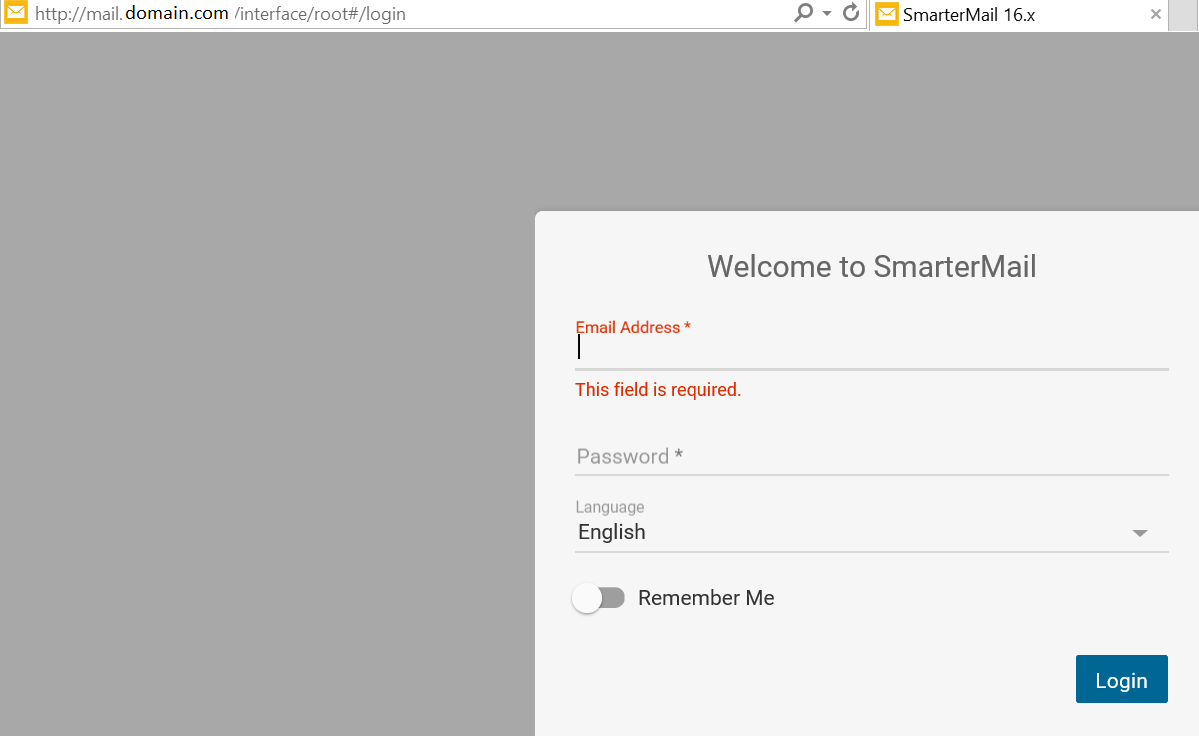Click the Password input field

[x=872, y=457]
